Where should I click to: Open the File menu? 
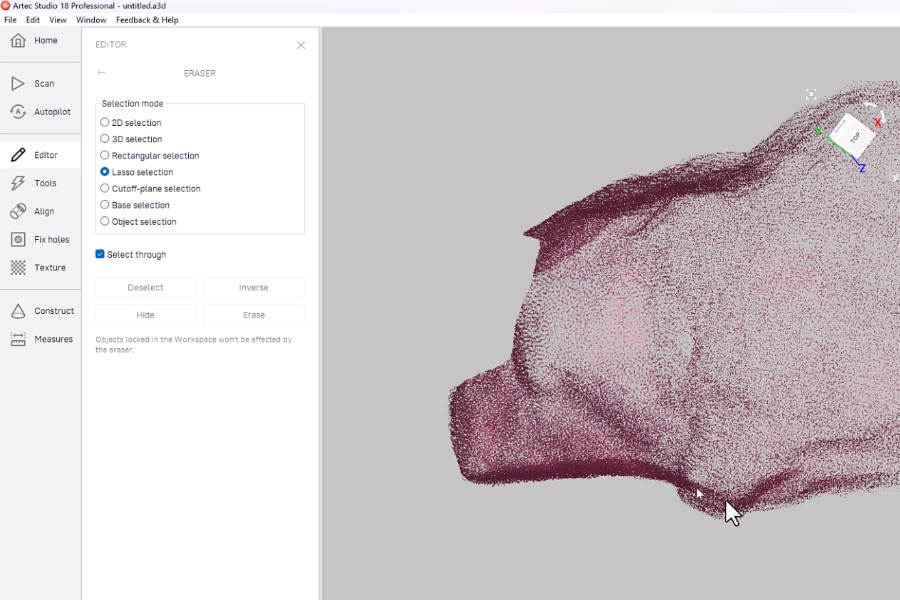(x=10, y=20)
